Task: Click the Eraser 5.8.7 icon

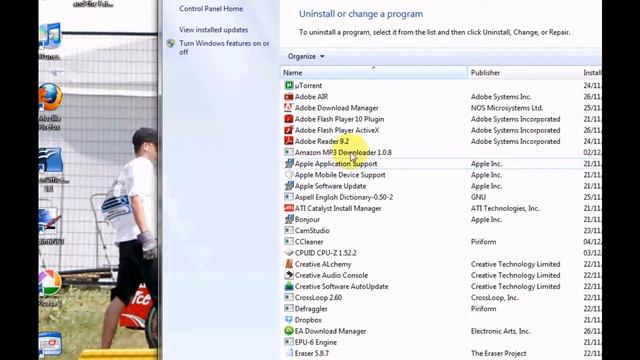Action: point(289,353)
